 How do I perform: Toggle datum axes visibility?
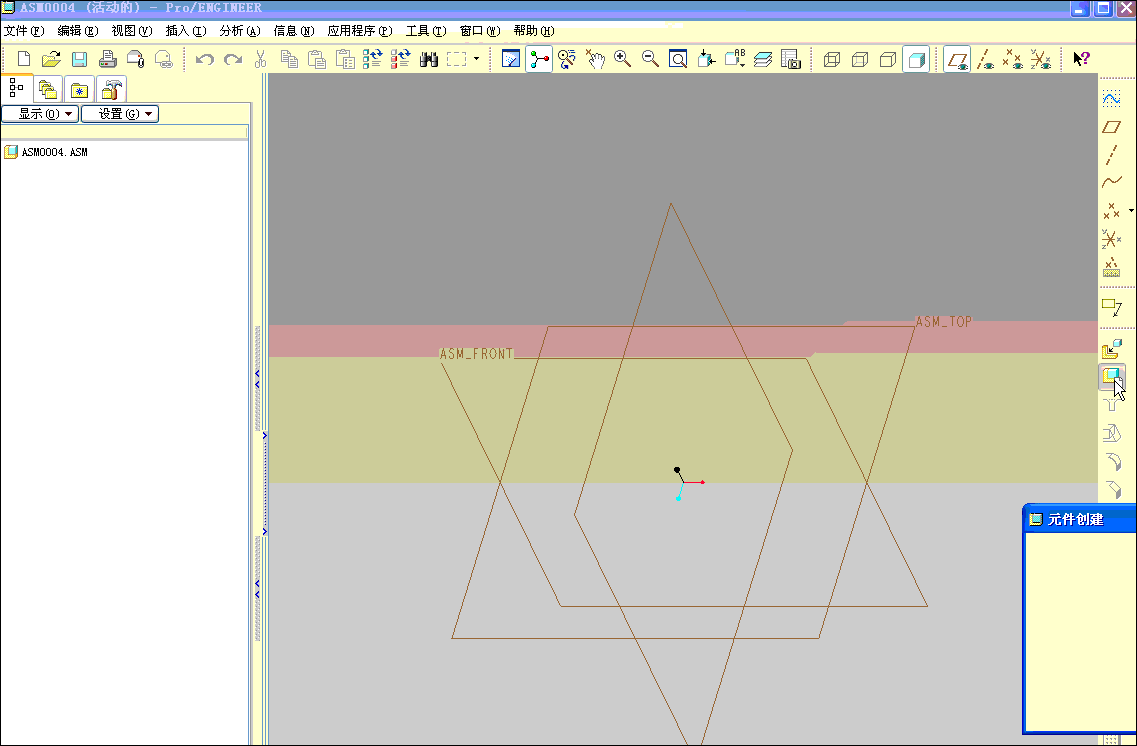pyautogui.click(x=985, y=59)
